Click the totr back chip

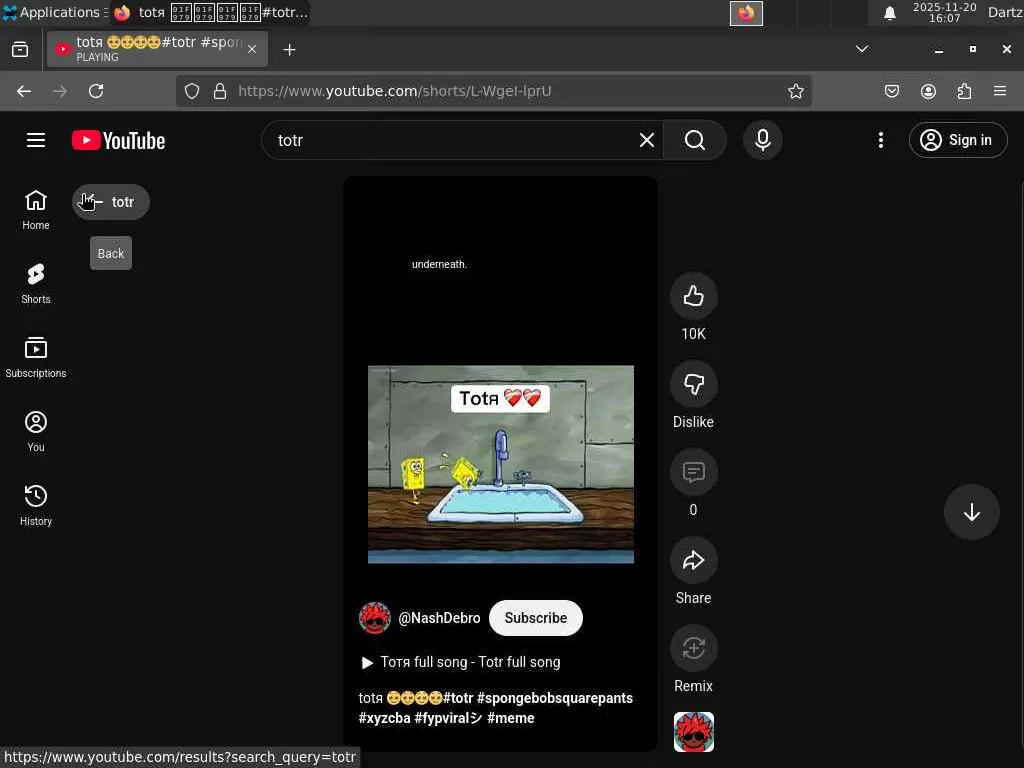pyautogui.click(x=111, y=202)
